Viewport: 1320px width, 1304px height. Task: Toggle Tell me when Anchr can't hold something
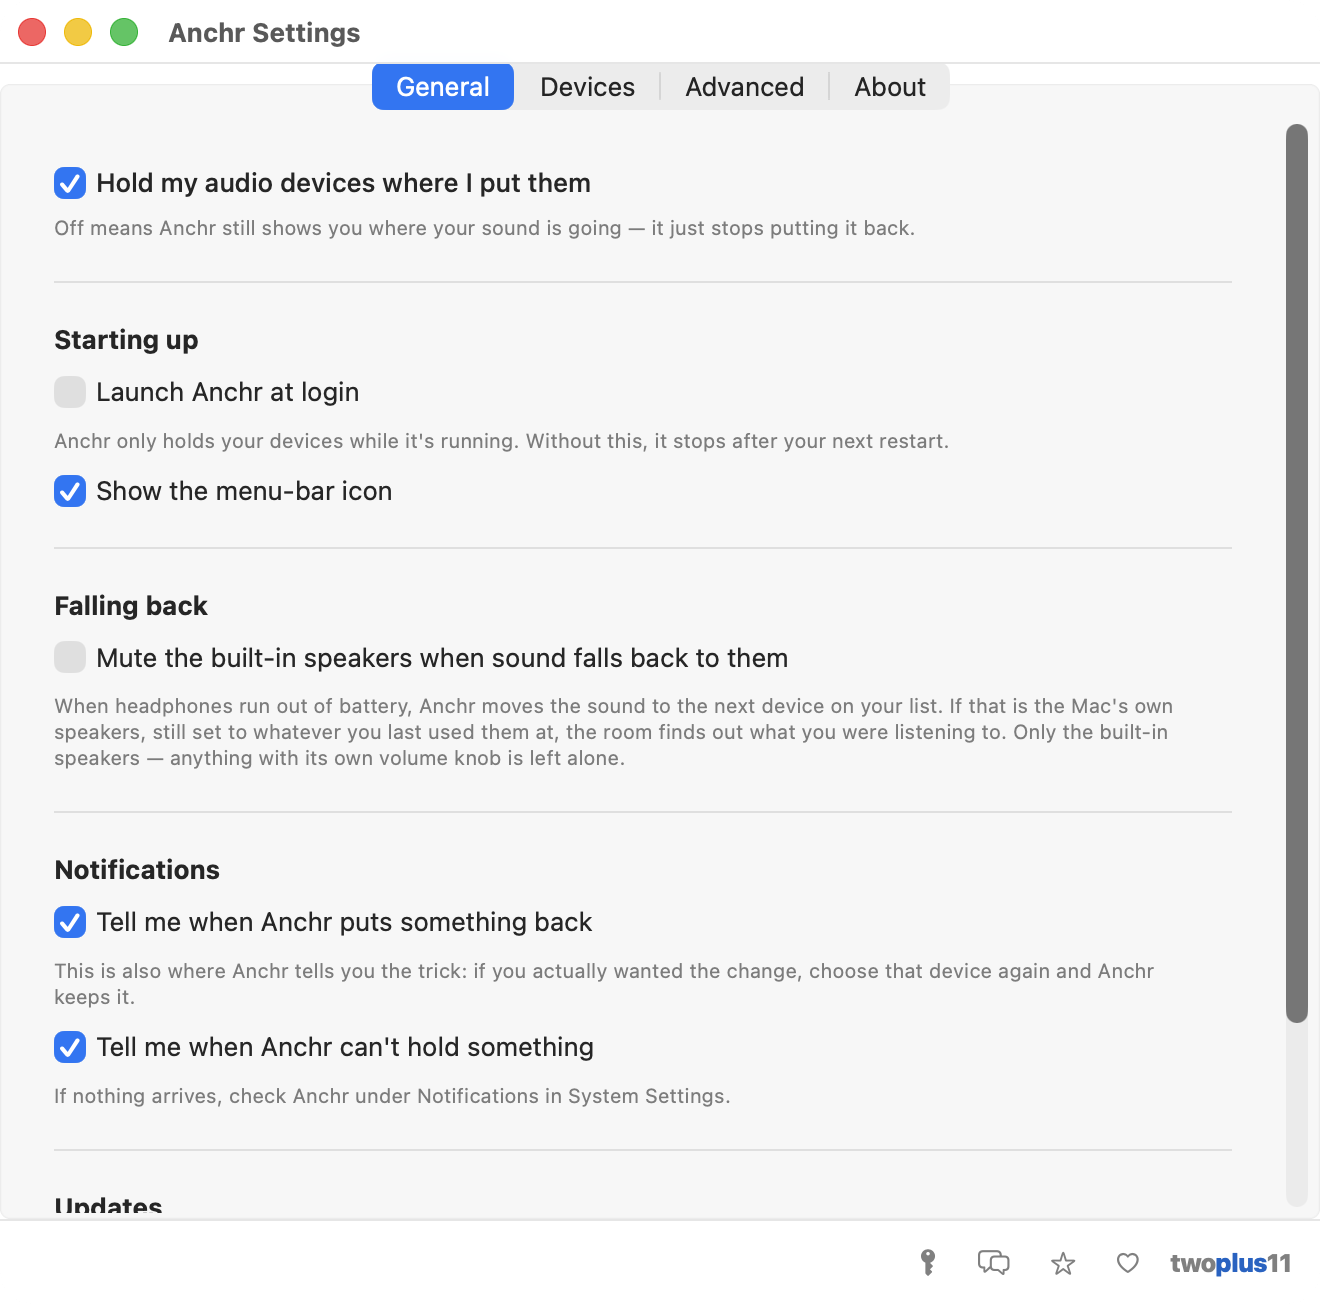pos(70,1047)
